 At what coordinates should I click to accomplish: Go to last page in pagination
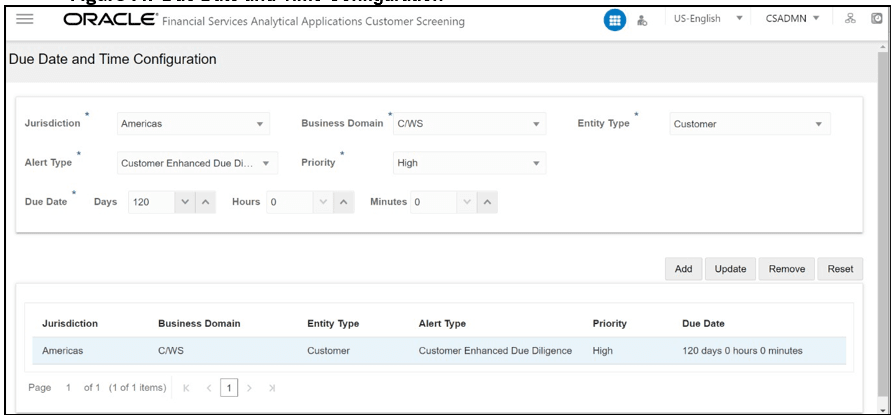coord(272,388)
